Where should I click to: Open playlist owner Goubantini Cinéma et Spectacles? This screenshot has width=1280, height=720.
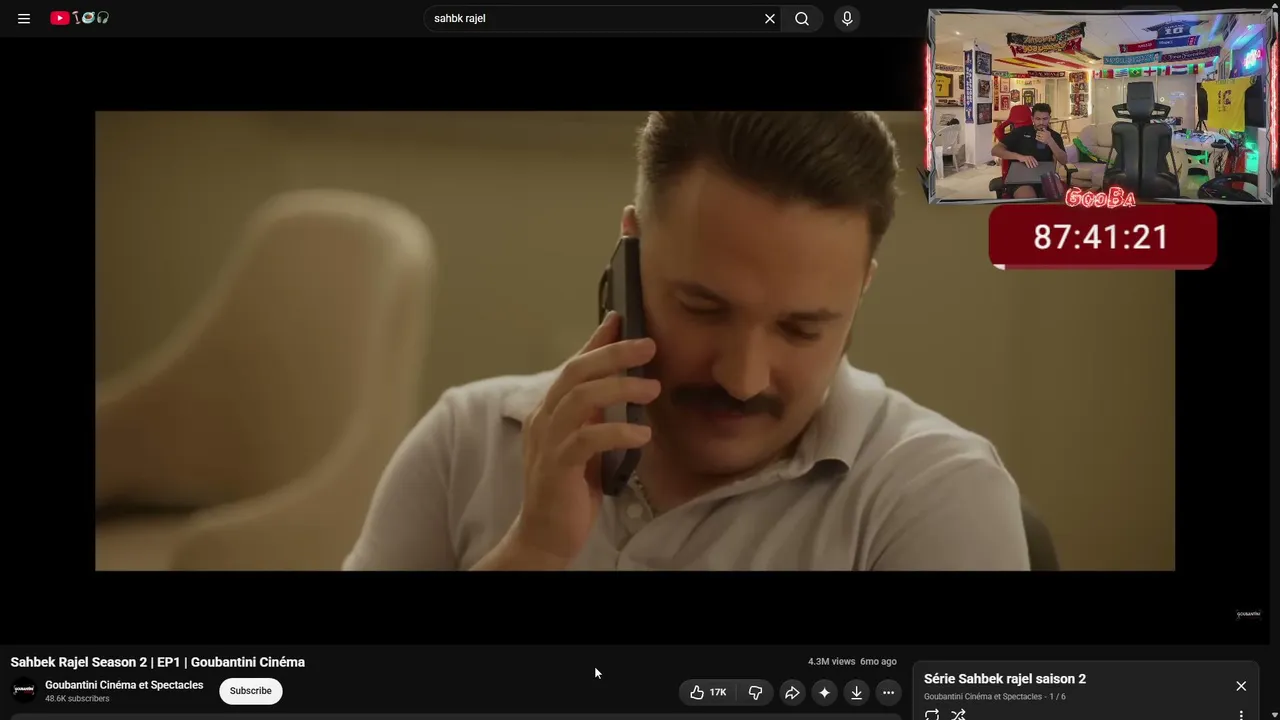(x=983, y=697)
